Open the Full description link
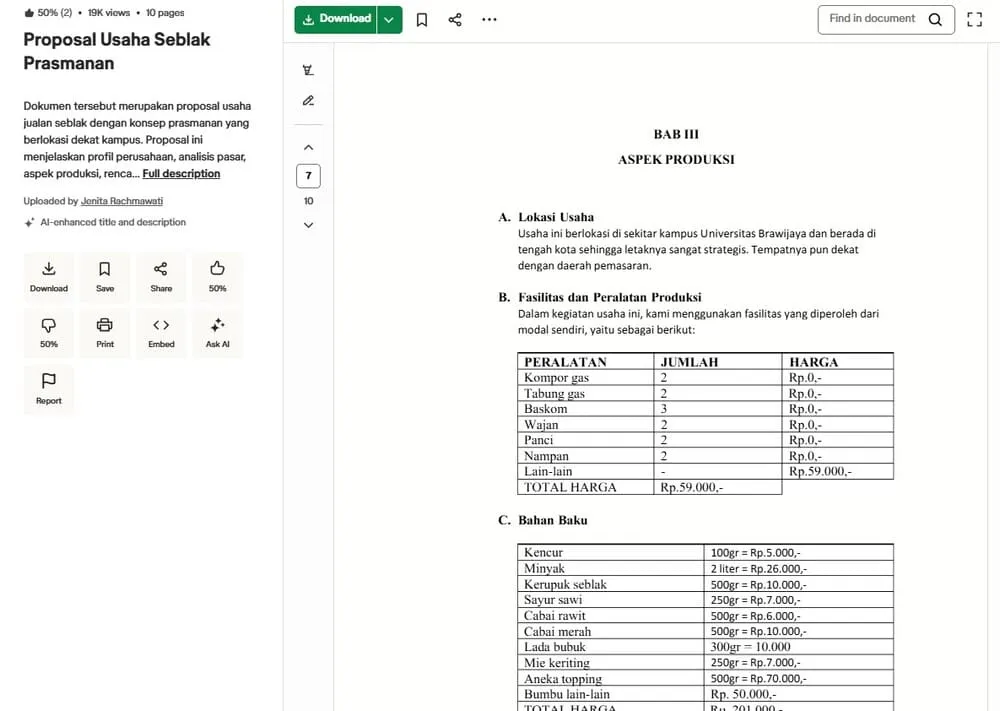The height and width of the screenshot is (711, 1000). point(181,173)
